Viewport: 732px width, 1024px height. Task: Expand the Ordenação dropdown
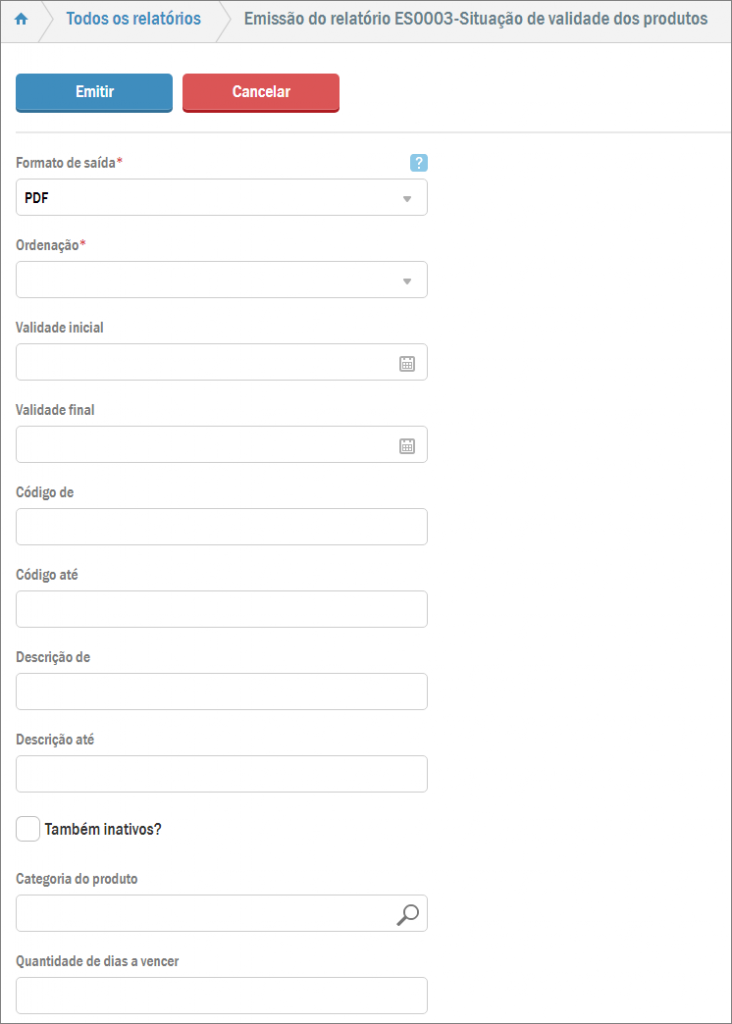click(x=406, y=280)
